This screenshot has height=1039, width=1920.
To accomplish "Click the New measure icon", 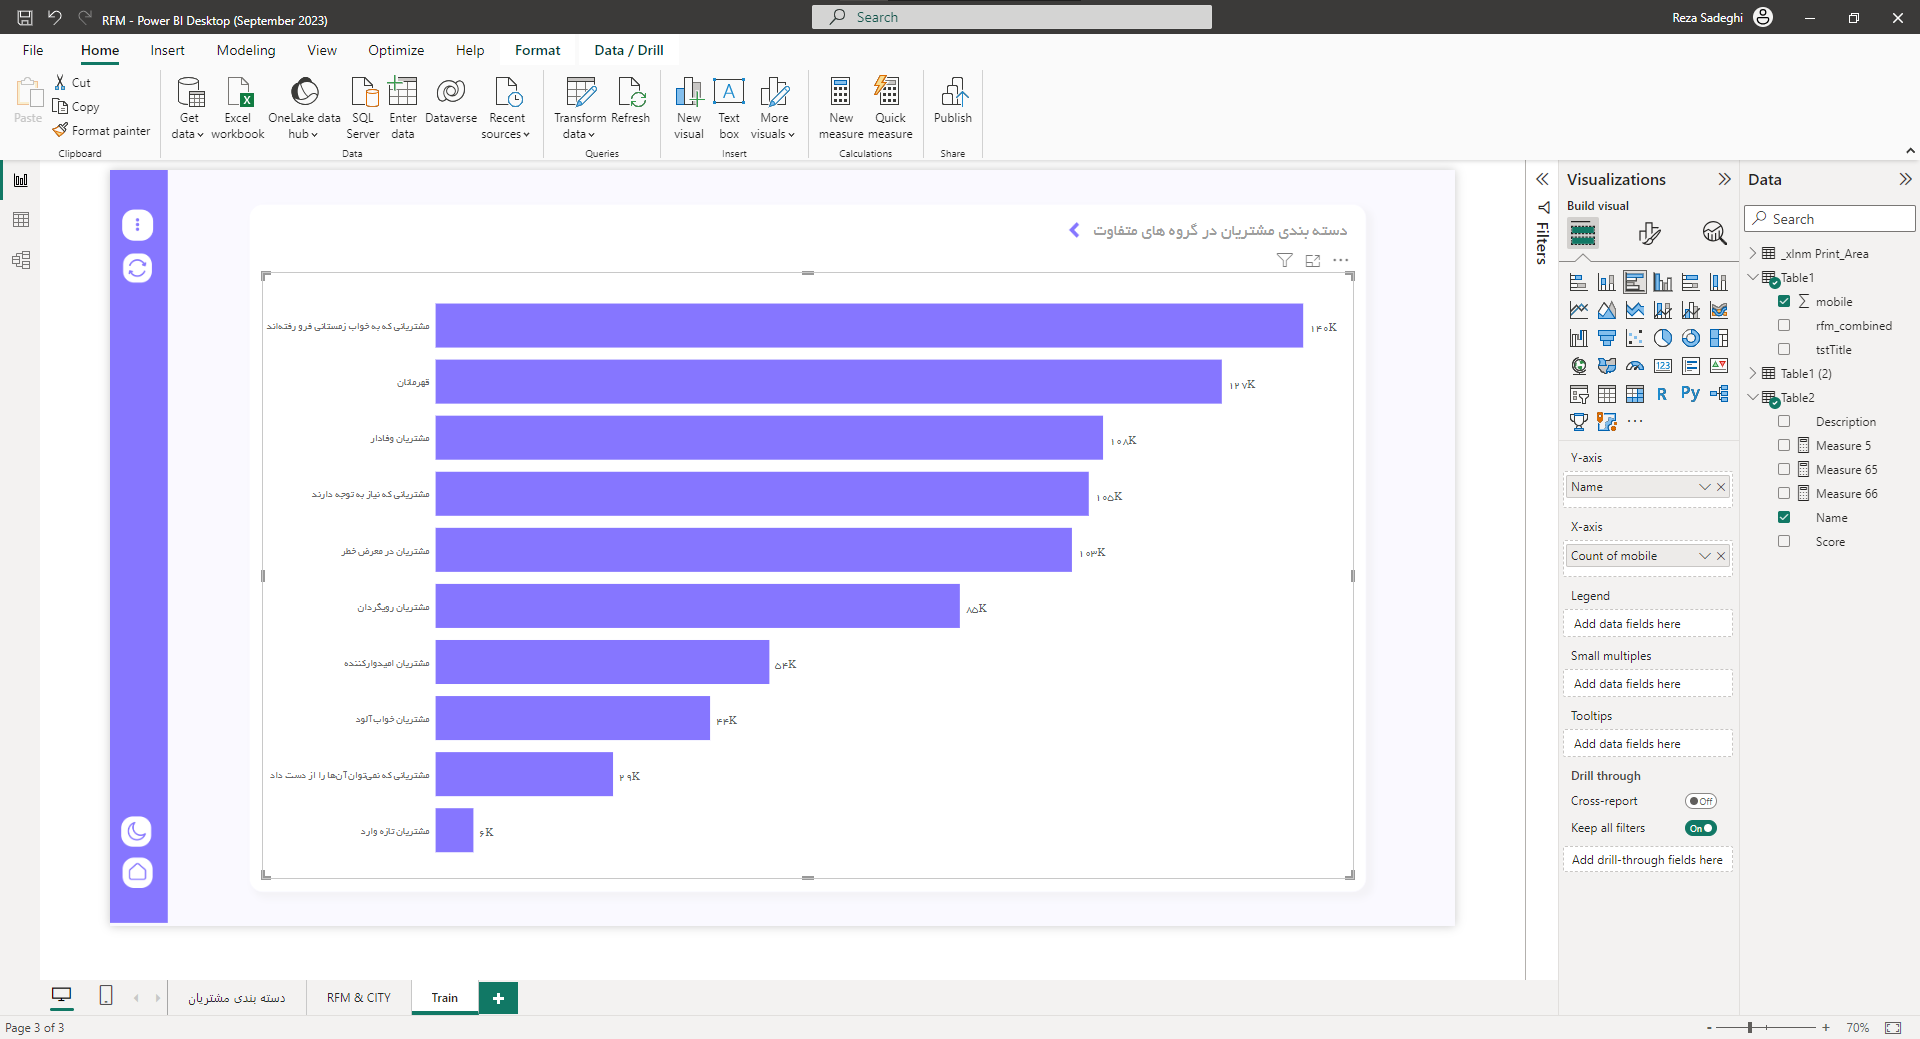I will coord(841,93).
